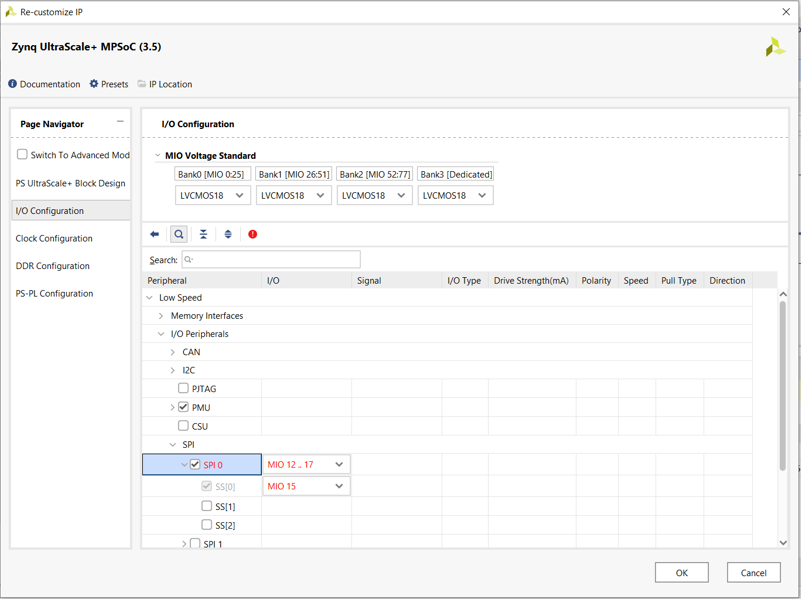Viewport: 801px width, 599px height.
Task: Switch to Clock Configuration page
Action: click(55, 239)
